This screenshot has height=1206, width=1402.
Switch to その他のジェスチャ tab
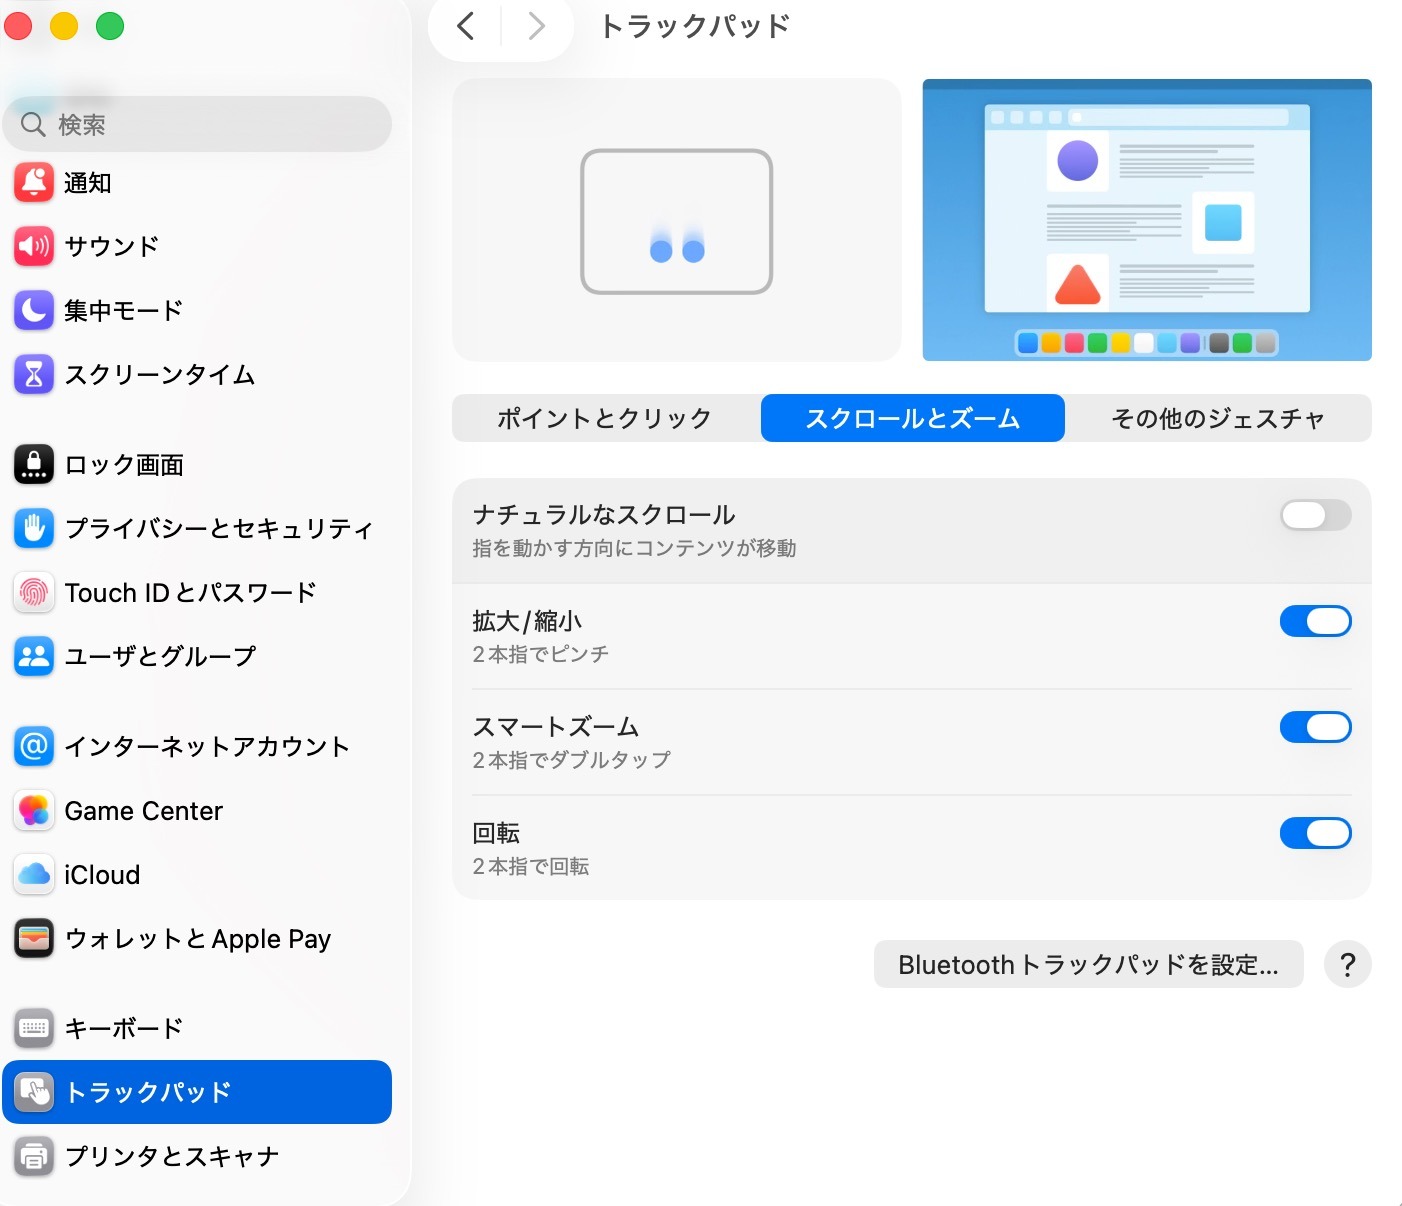click(x=1217, y=418)
